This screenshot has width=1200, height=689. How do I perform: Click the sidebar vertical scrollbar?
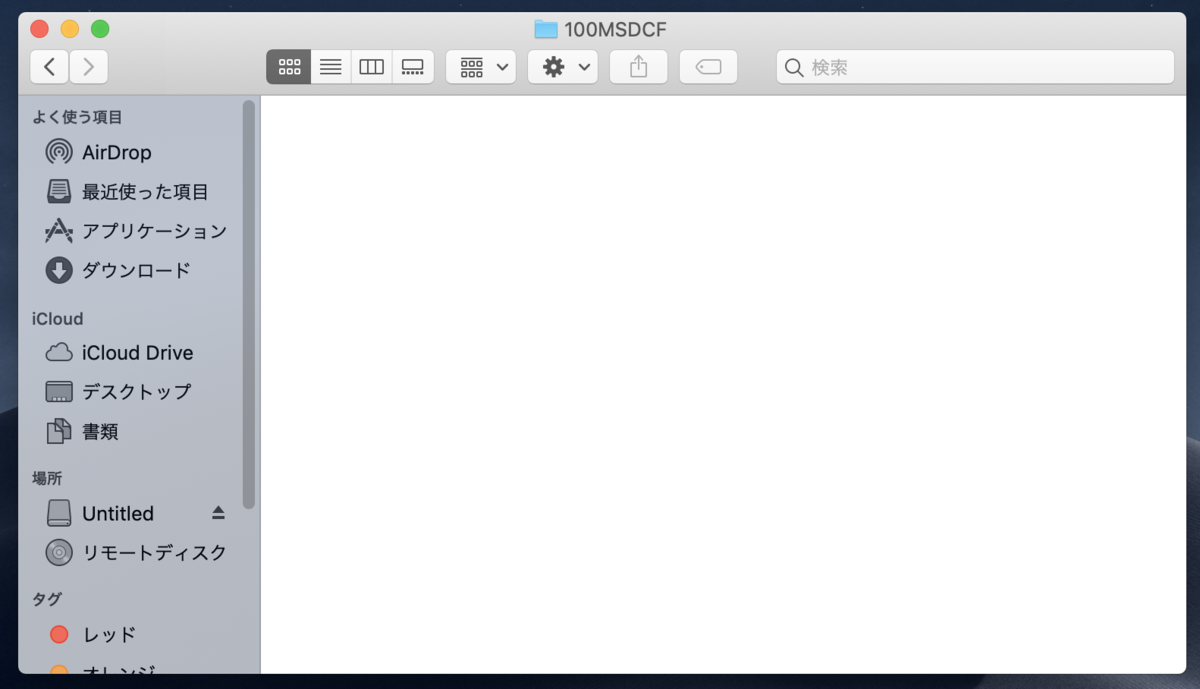point(249,305)
